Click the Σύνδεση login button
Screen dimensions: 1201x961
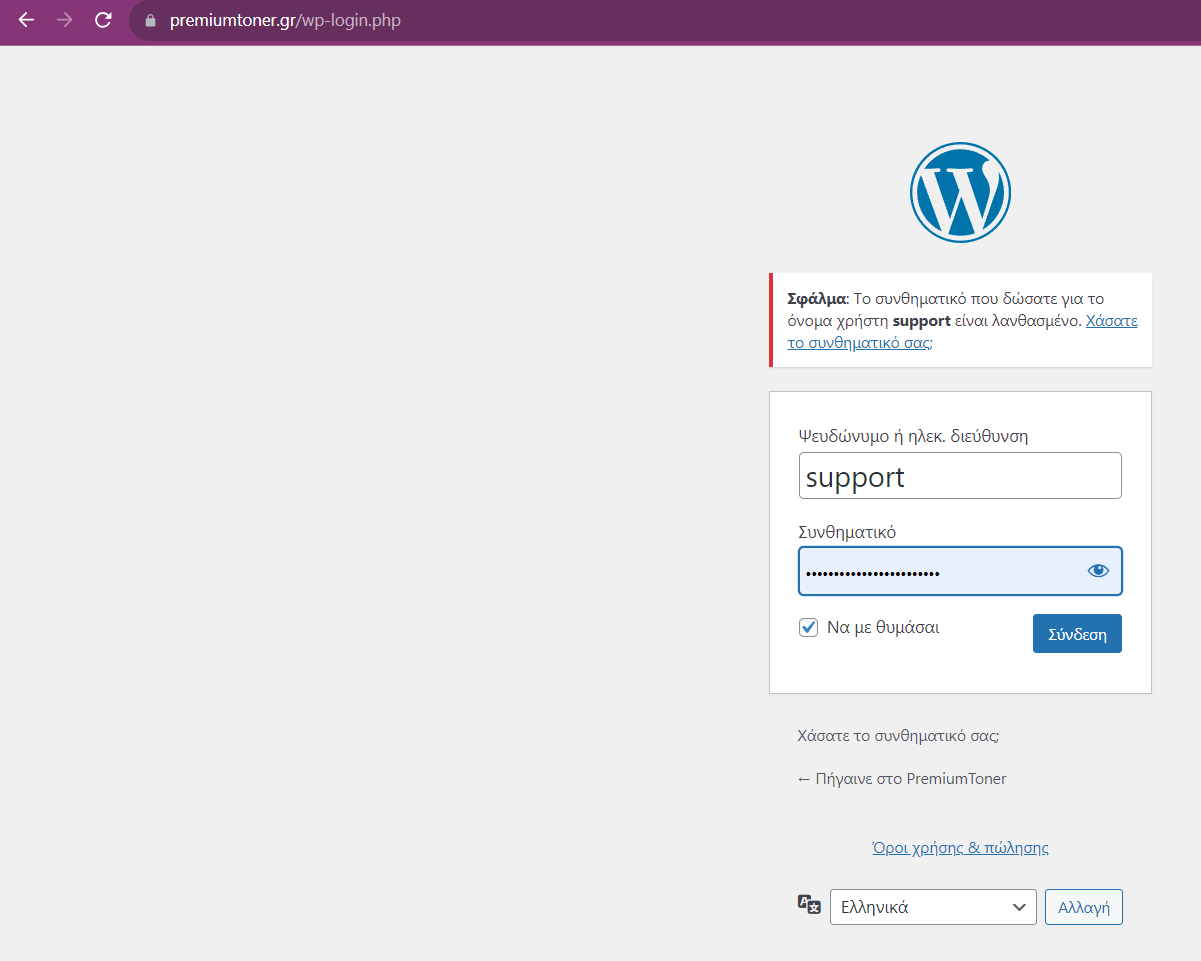coord(1077,634)
